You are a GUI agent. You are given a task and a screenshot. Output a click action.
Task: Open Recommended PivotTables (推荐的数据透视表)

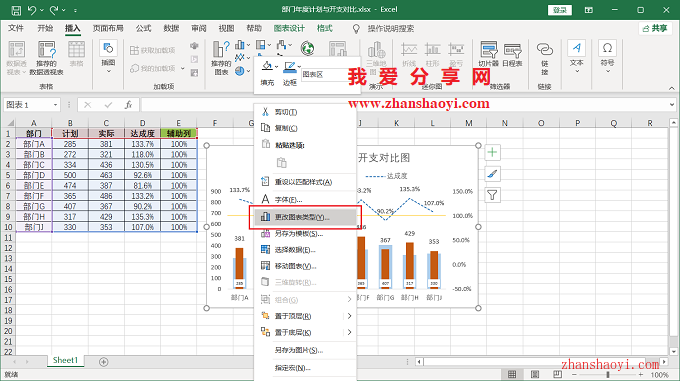pyautogui.click(x=46, y=58)
